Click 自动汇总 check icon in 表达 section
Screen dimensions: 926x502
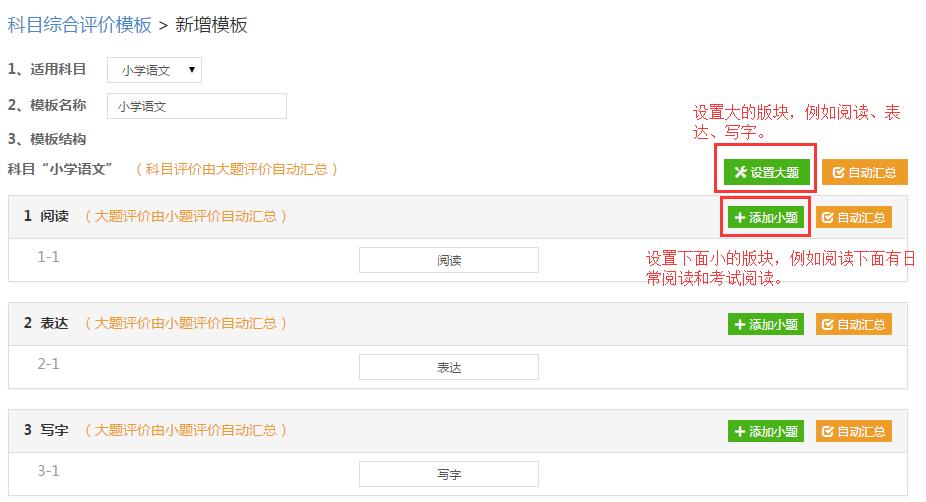point(827,324)
